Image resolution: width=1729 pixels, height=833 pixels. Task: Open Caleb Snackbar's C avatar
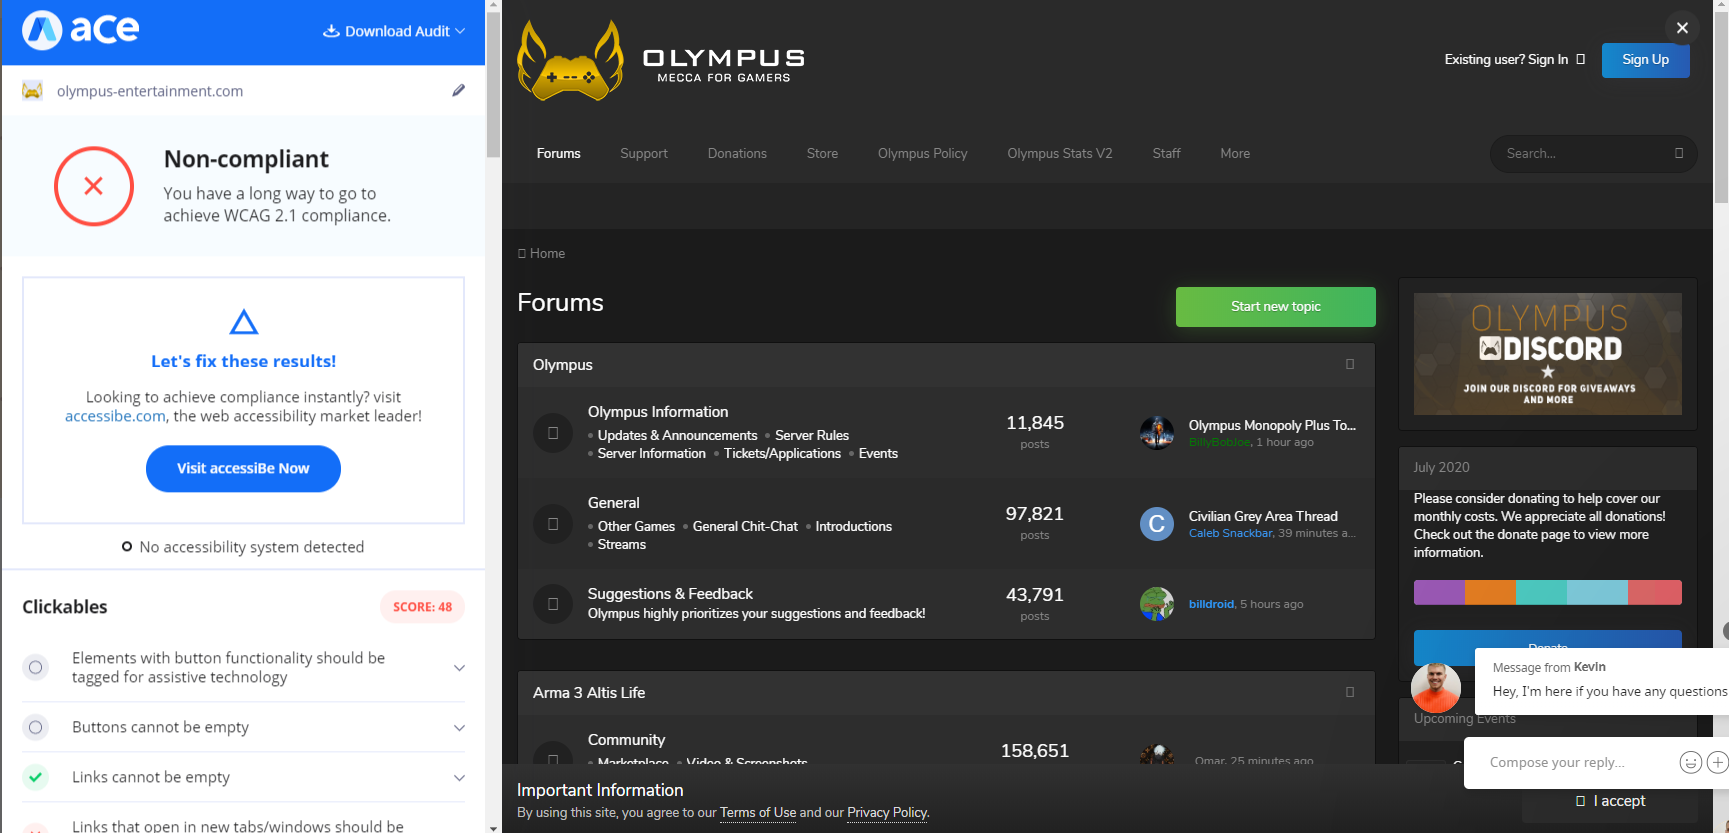tap(1157, 524)
